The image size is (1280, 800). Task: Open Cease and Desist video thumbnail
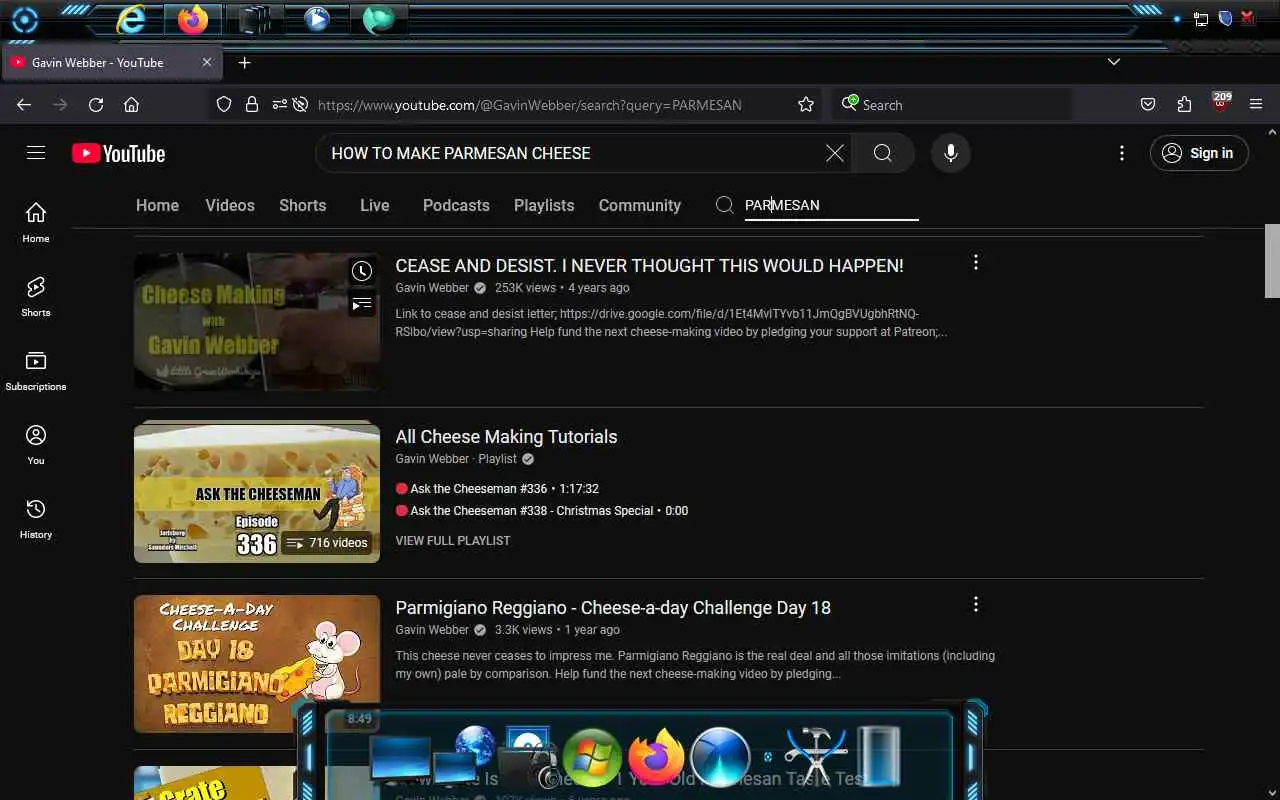tap(257, 321)
